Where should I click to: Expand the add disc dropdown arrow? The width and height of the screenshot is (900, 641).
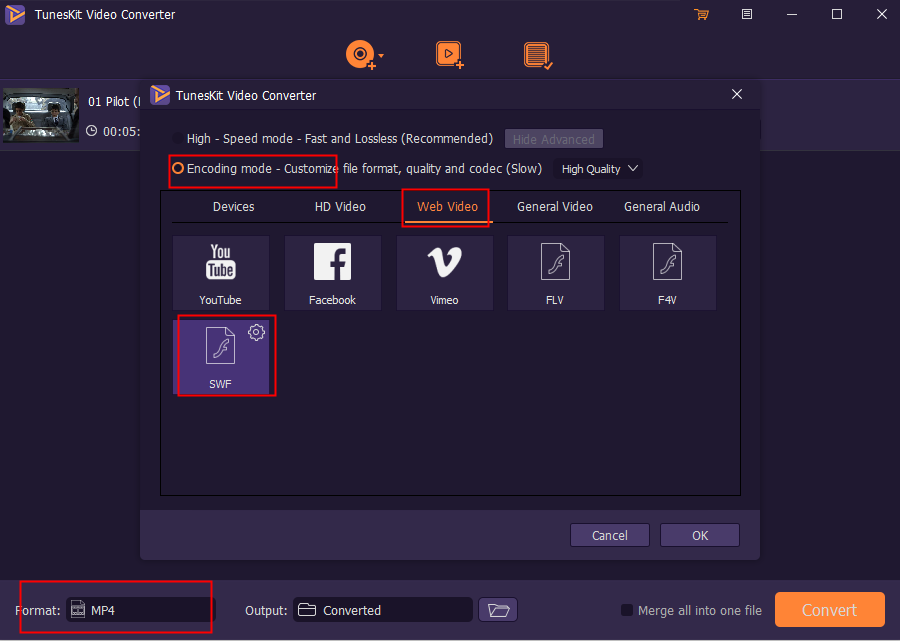(381, 56)
